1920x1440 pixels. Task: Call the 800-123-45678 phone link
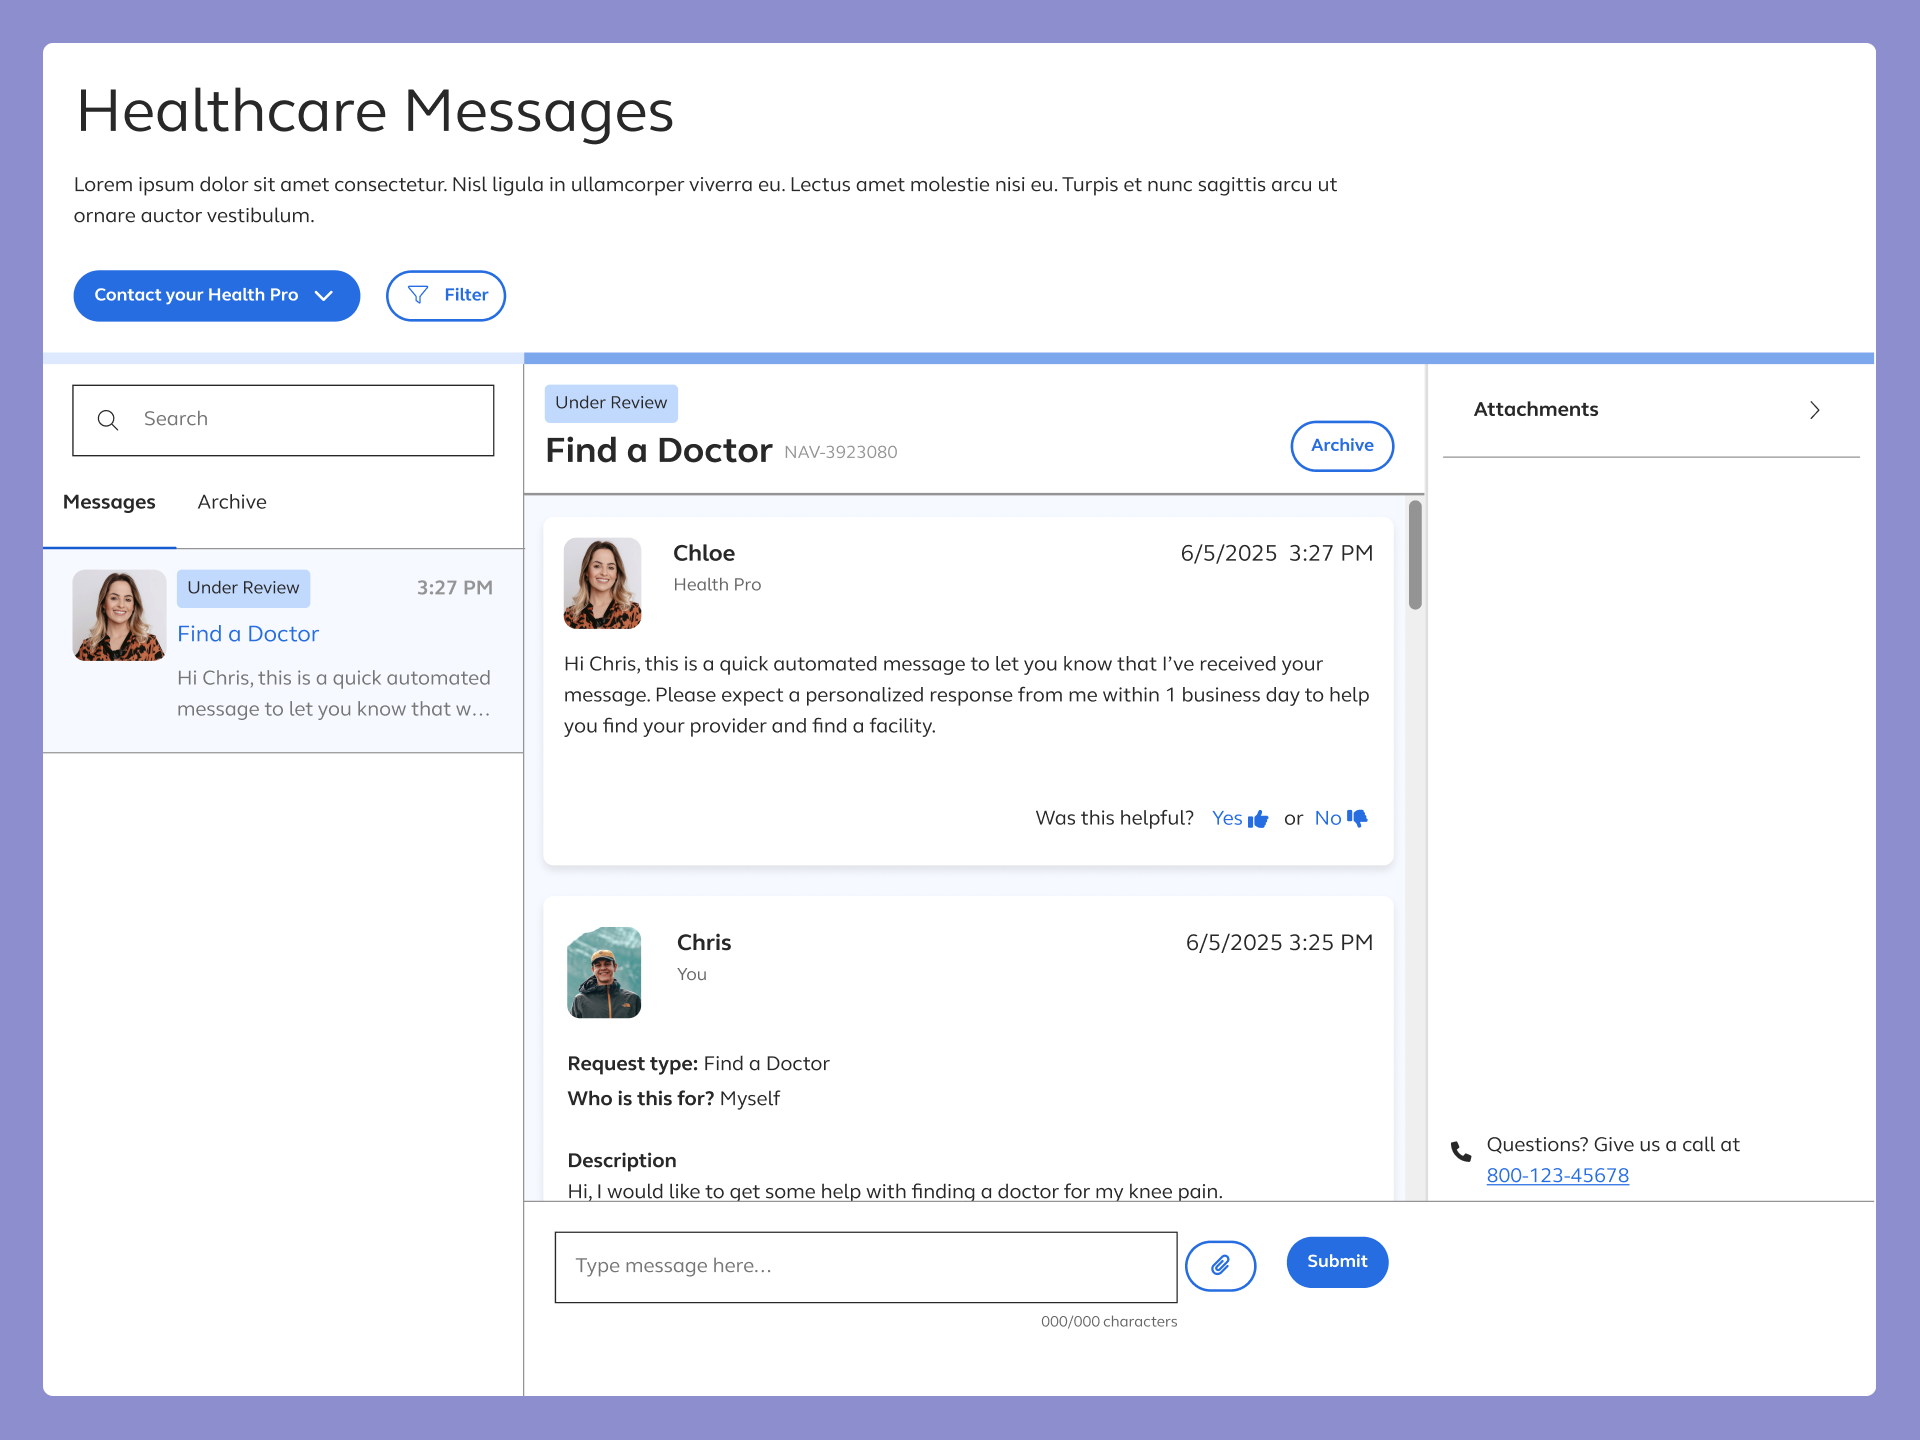1557,1176
